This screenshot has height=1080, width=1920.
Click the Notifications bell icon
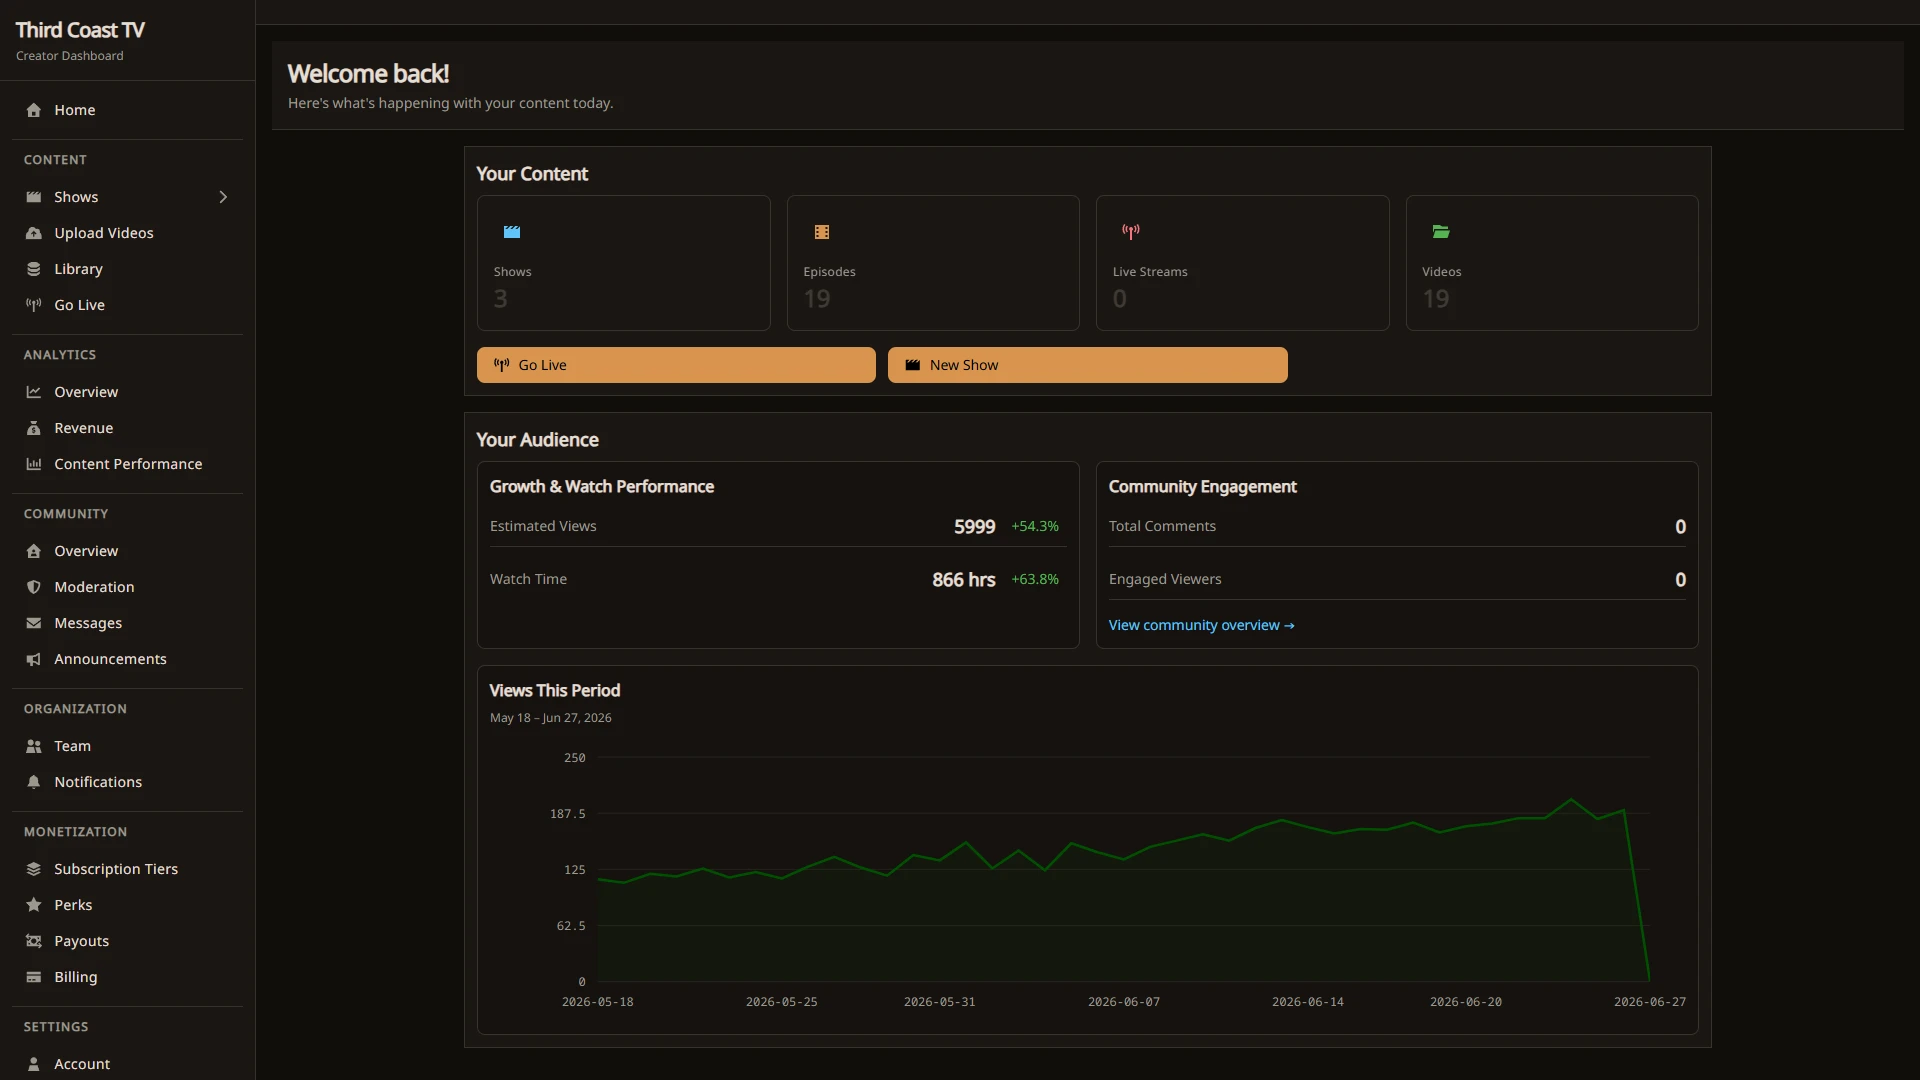(x=34, y=782)
